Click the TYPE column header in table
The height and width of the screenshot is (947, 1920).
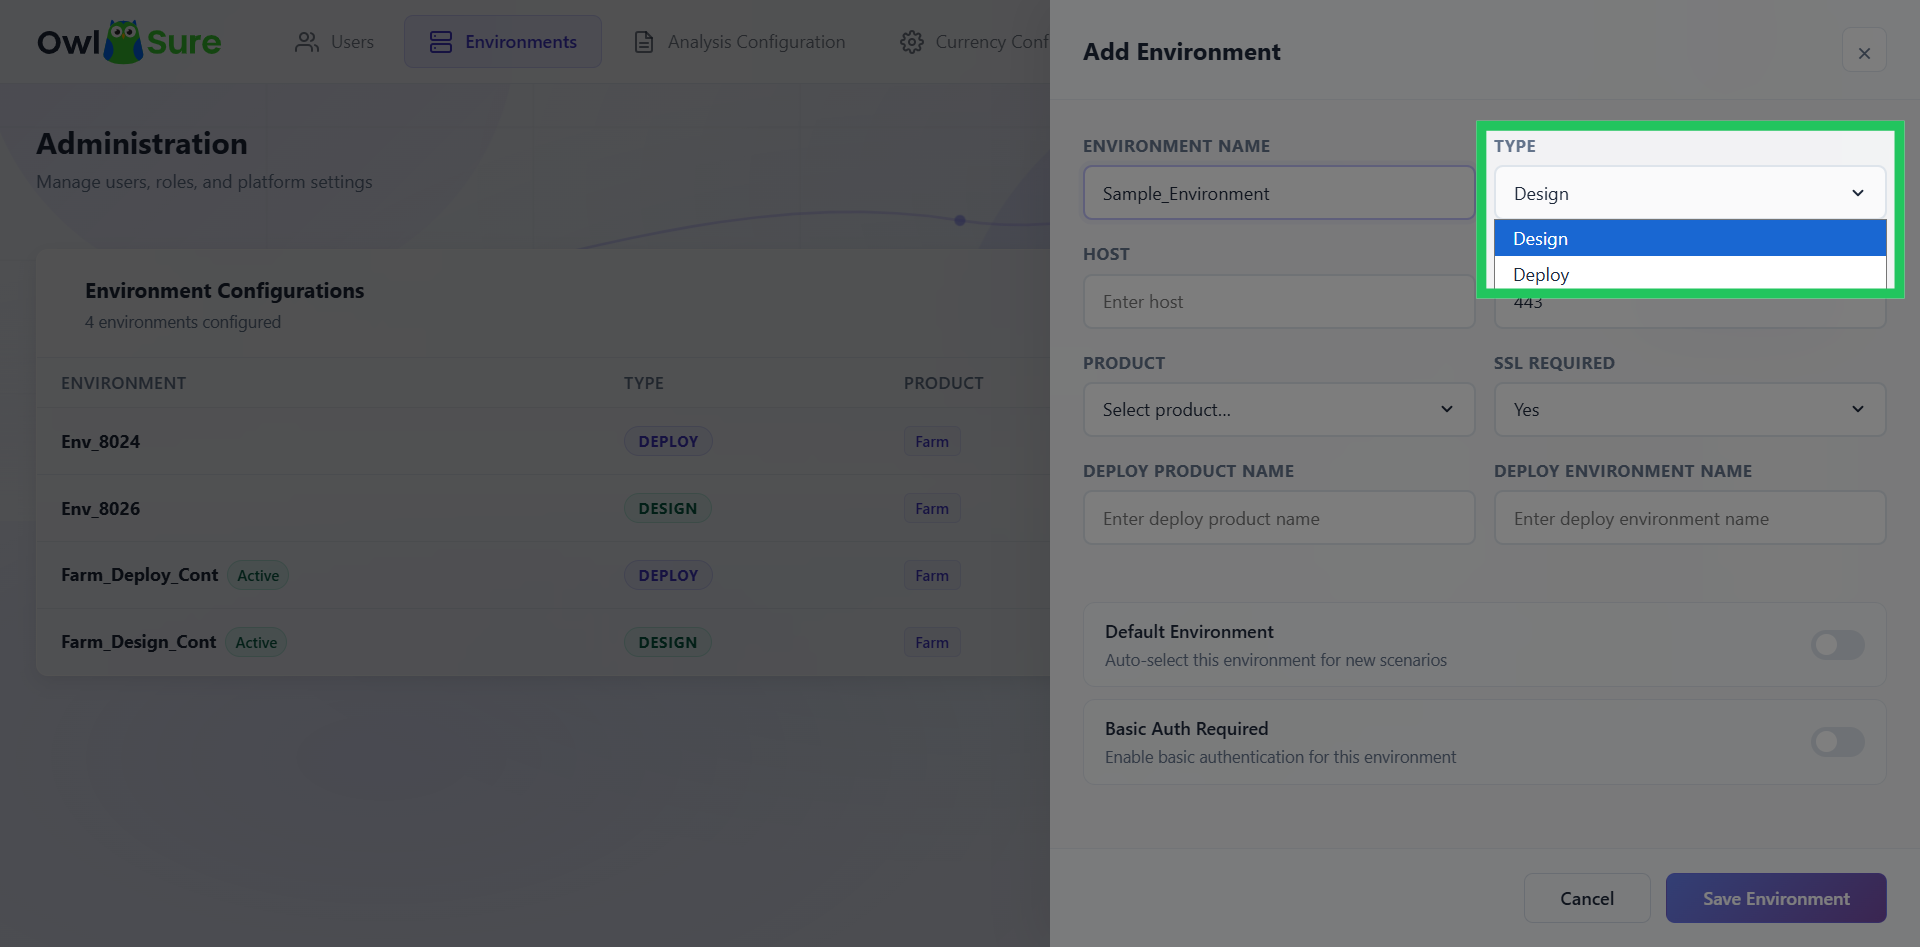pyautogui.click(x=643, y=383)
